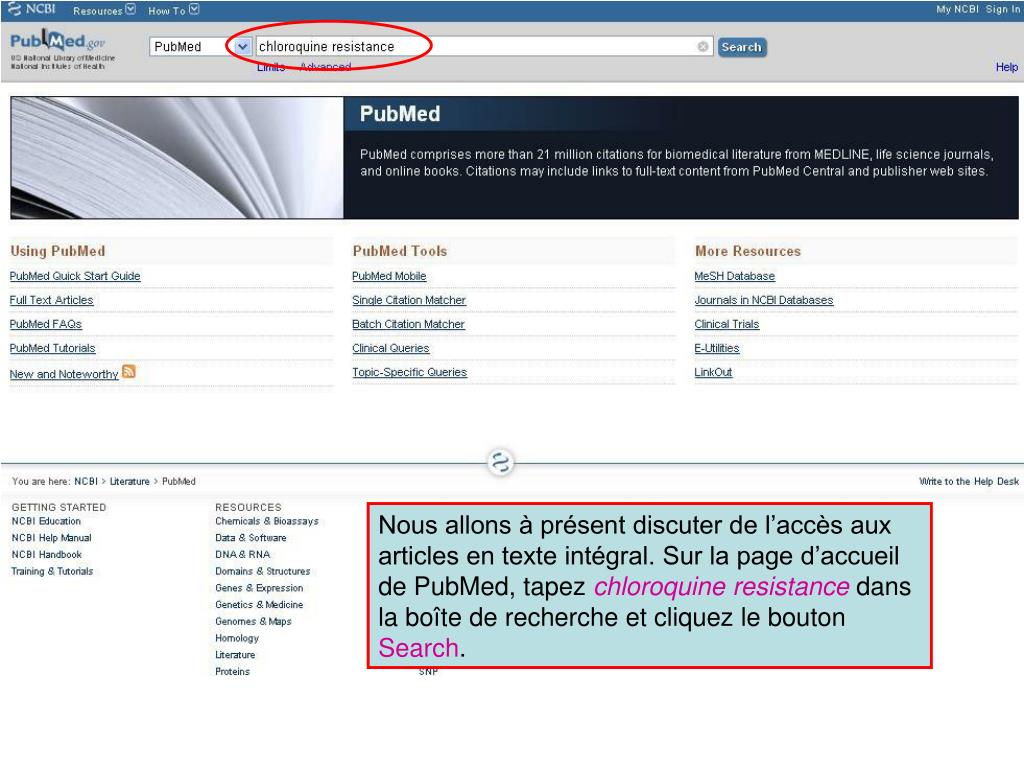
Task: Click Write to the Help Desk
Action: (968, 481)
